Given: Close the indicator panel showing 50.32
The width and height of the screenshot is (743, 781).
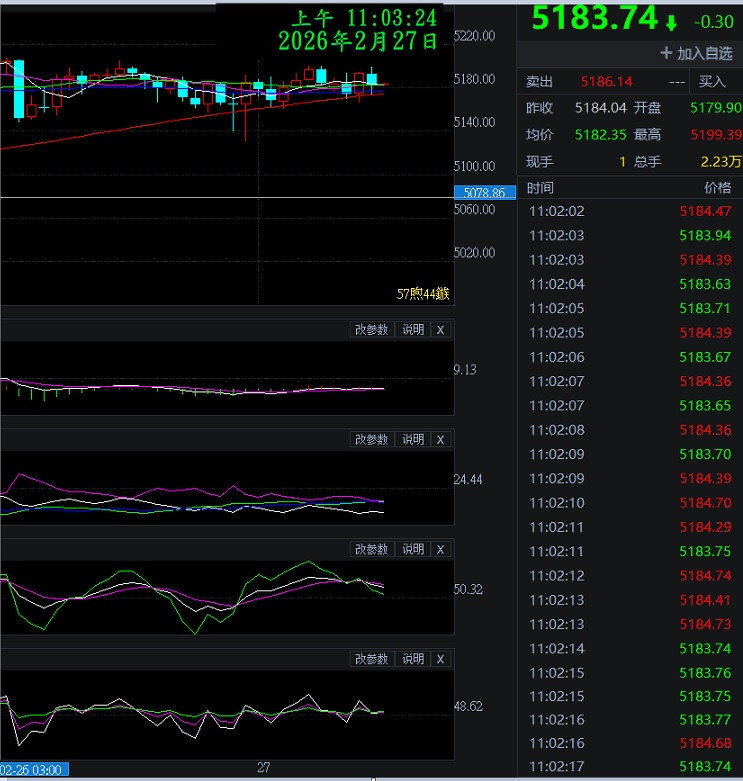Looking at the screenshot, I should [441, 550].
